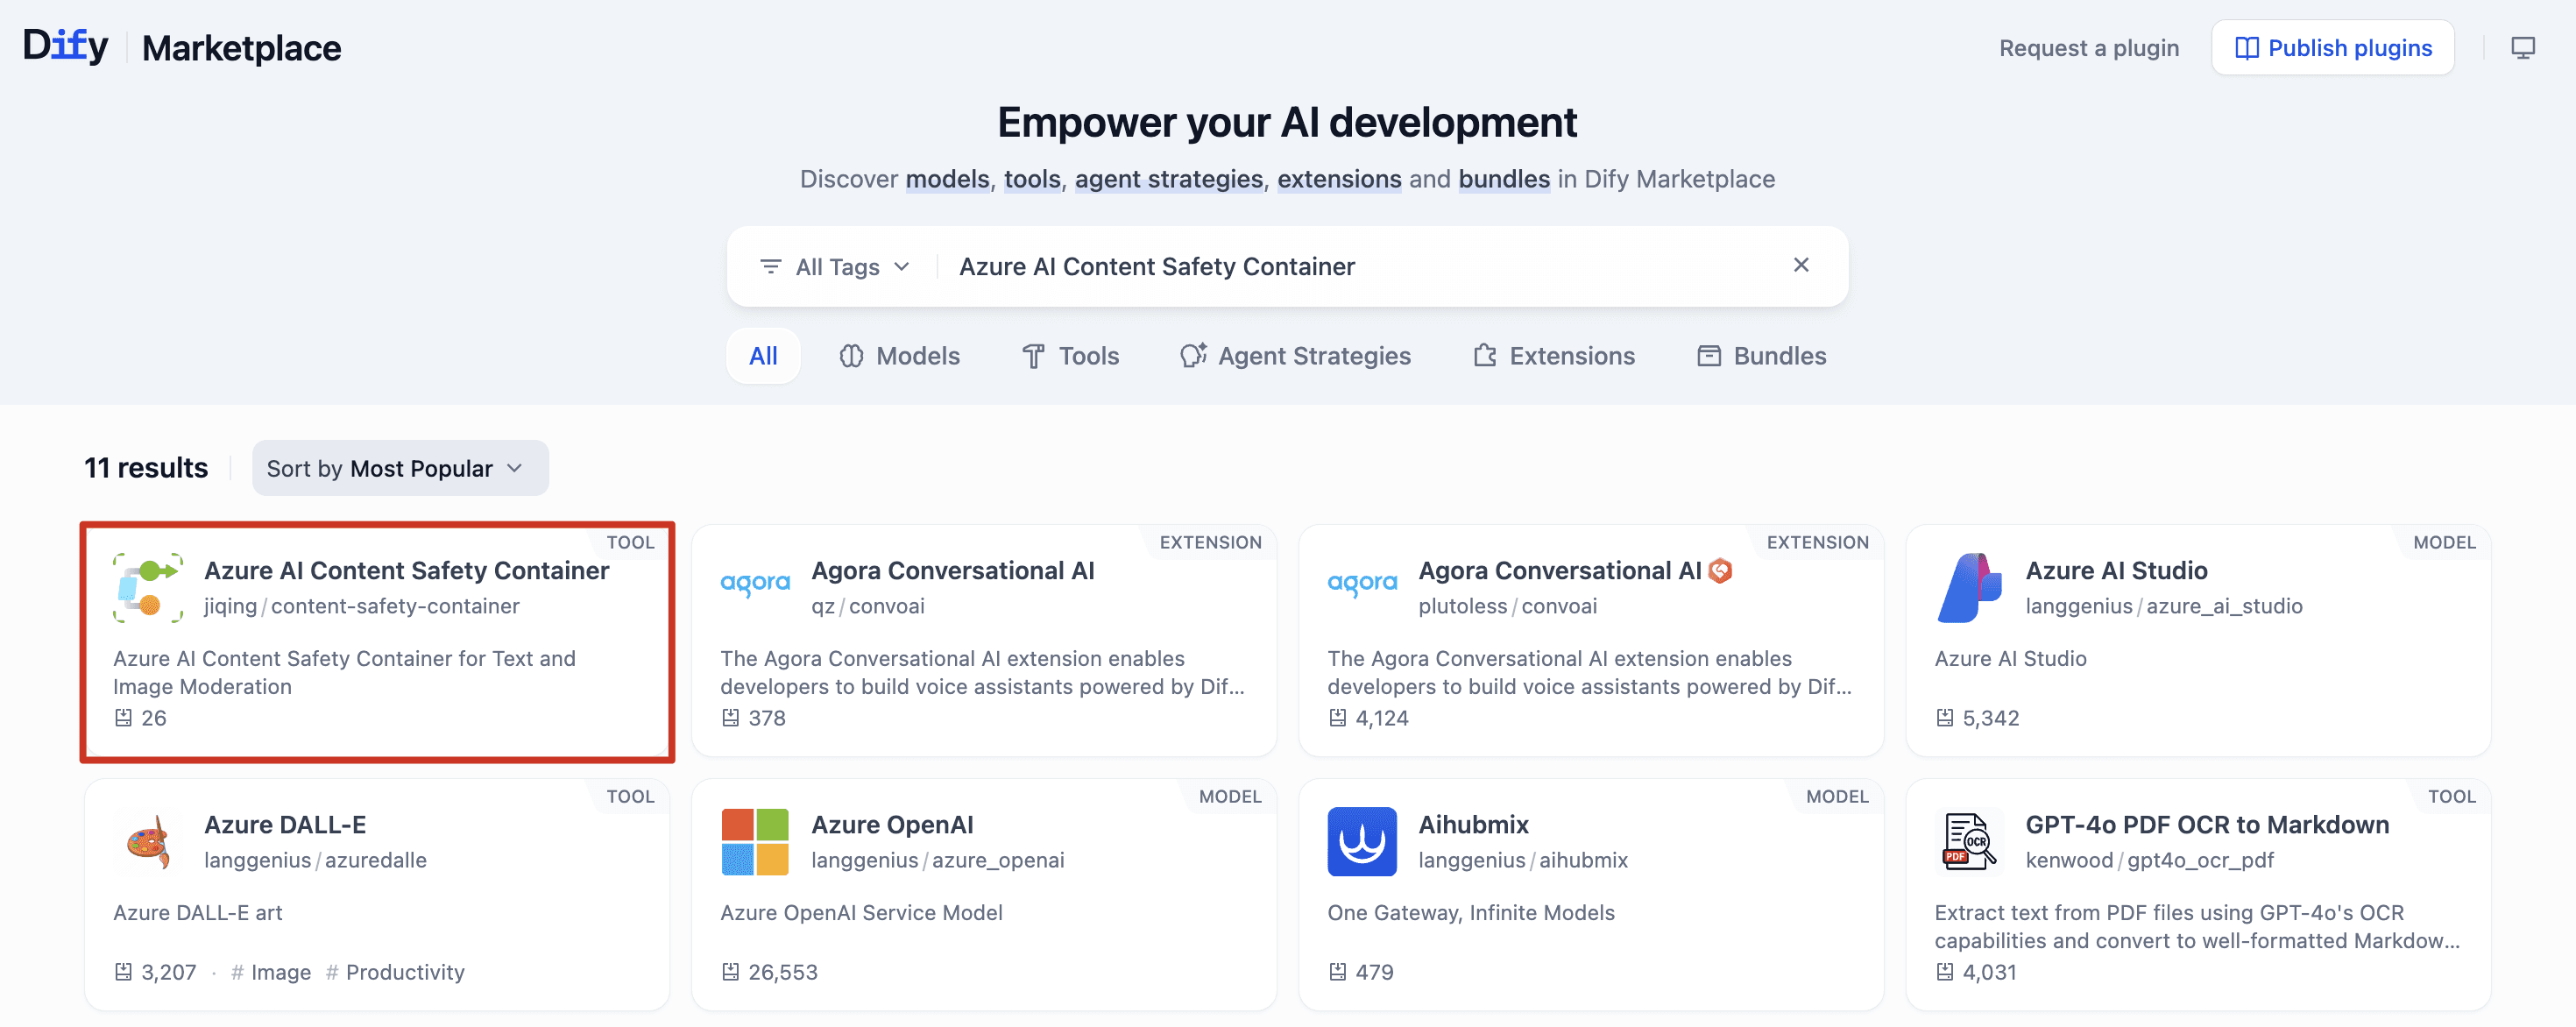Open the Sort by Most Popular dropdown
The image size is (2576, 1027).
coord(399,468)
